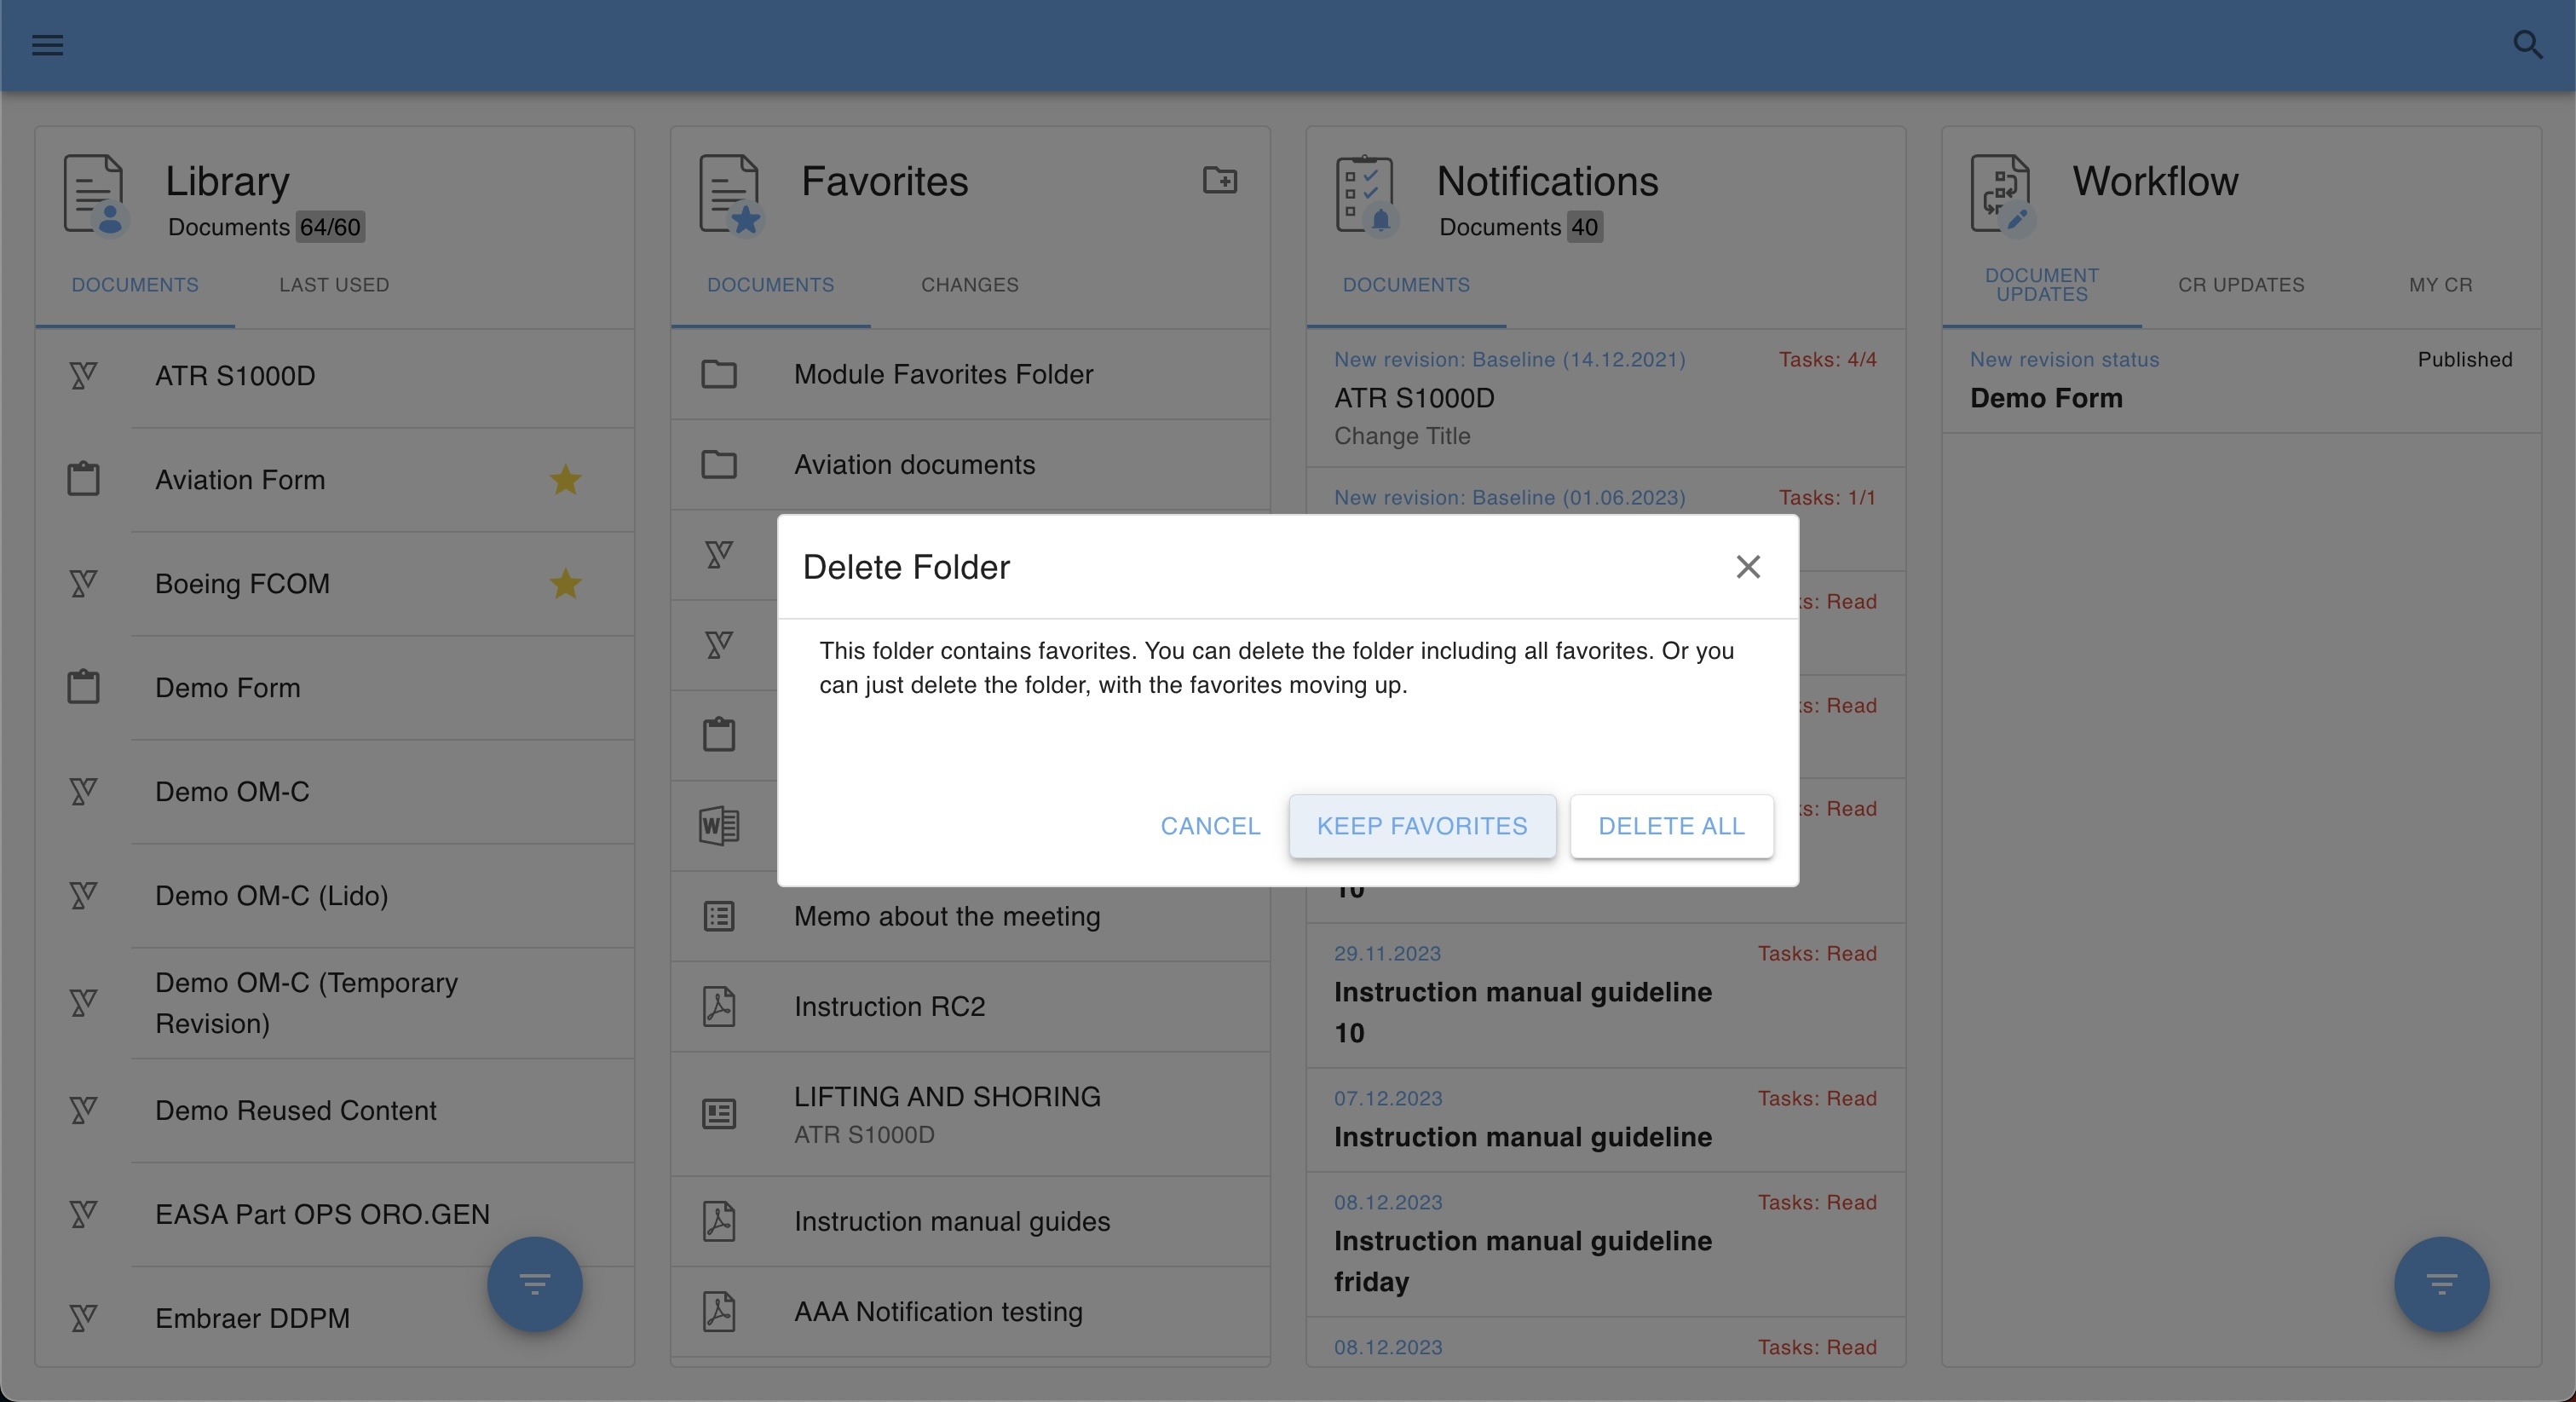This screenshot has width=2576, height=1402.
Task: Click the Library filter floating button
Action: point(534,1284)
